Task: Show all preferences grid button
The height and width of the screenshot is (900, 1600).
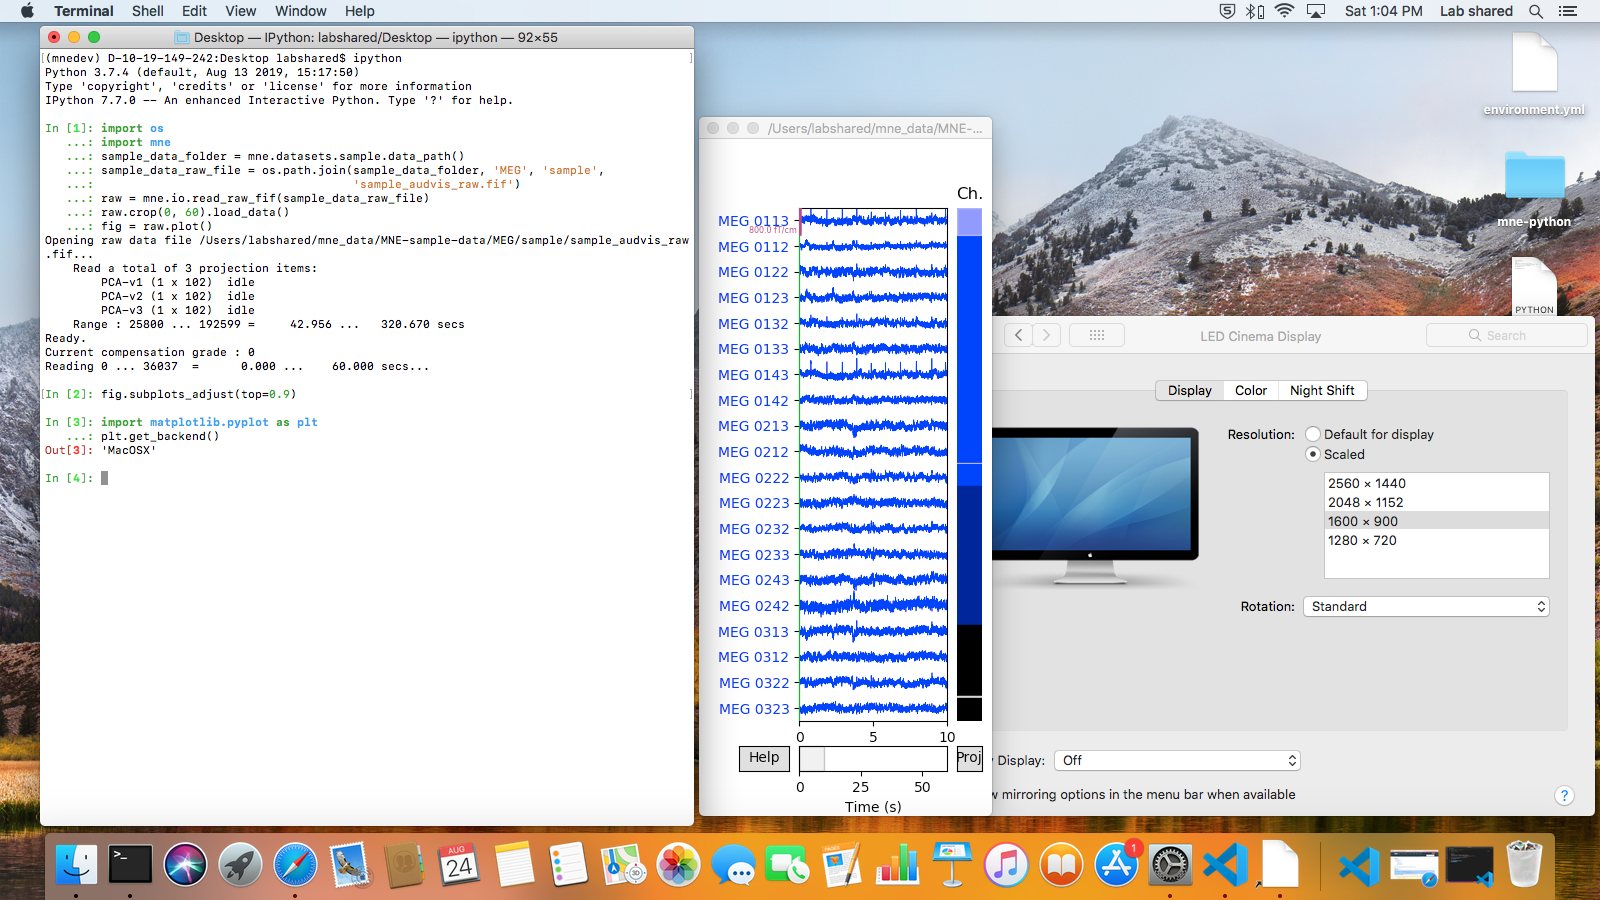Action: tap(1097, 335)
